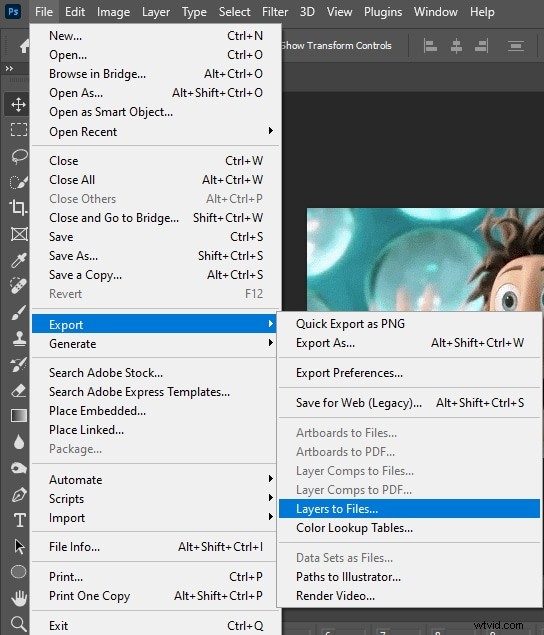Choose Render Video...

[409, 596]
